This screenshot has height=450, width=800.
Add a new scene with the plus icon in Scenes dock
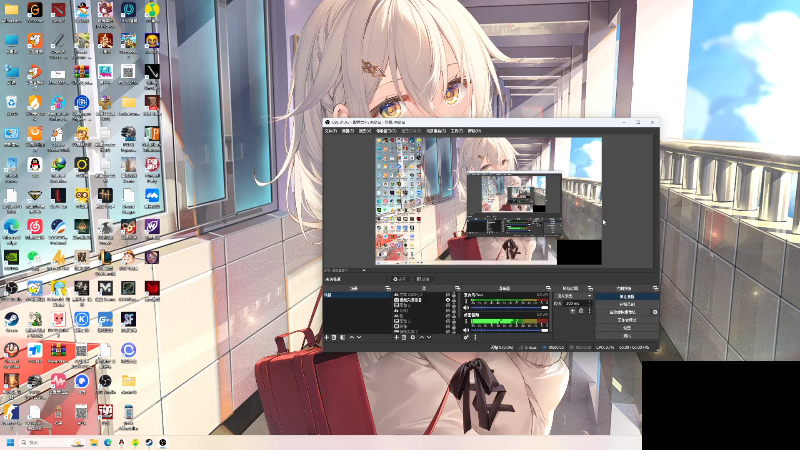(x=327, y=337)
